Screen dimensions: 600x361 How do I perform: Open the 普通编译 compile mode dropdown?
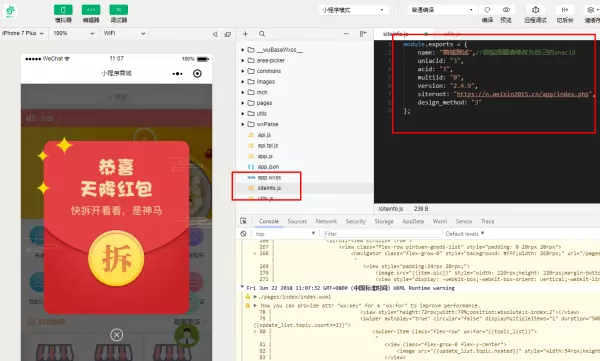(x=442, y=10)
